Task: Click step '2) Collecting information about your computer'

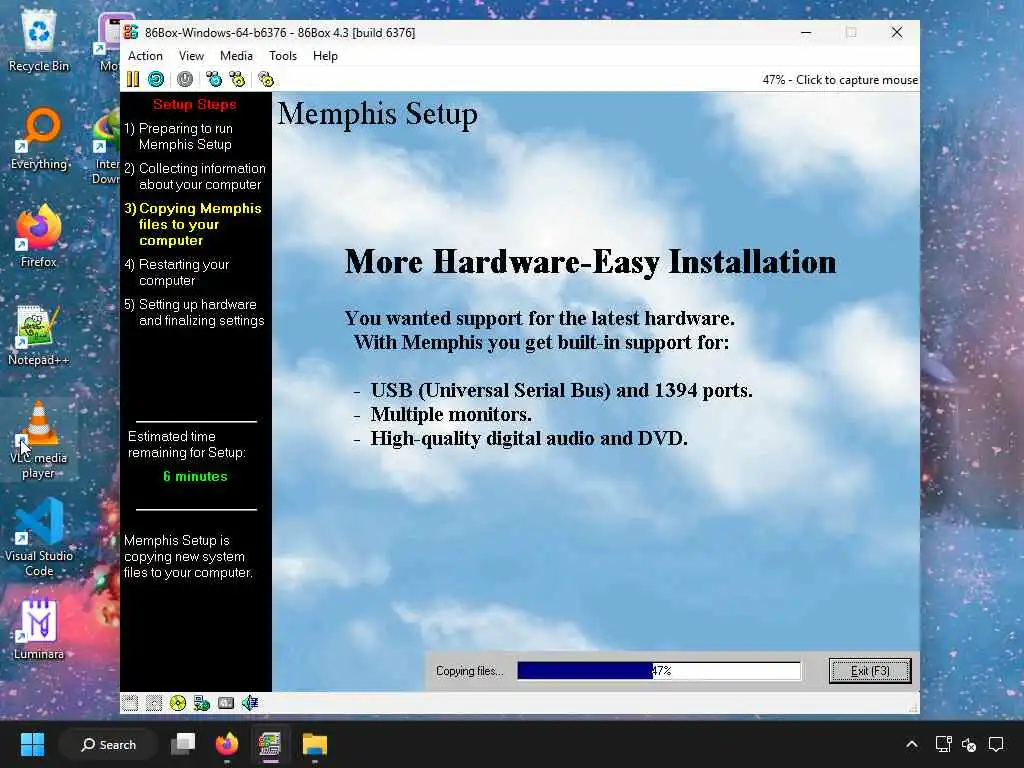Action: (195, 176)
